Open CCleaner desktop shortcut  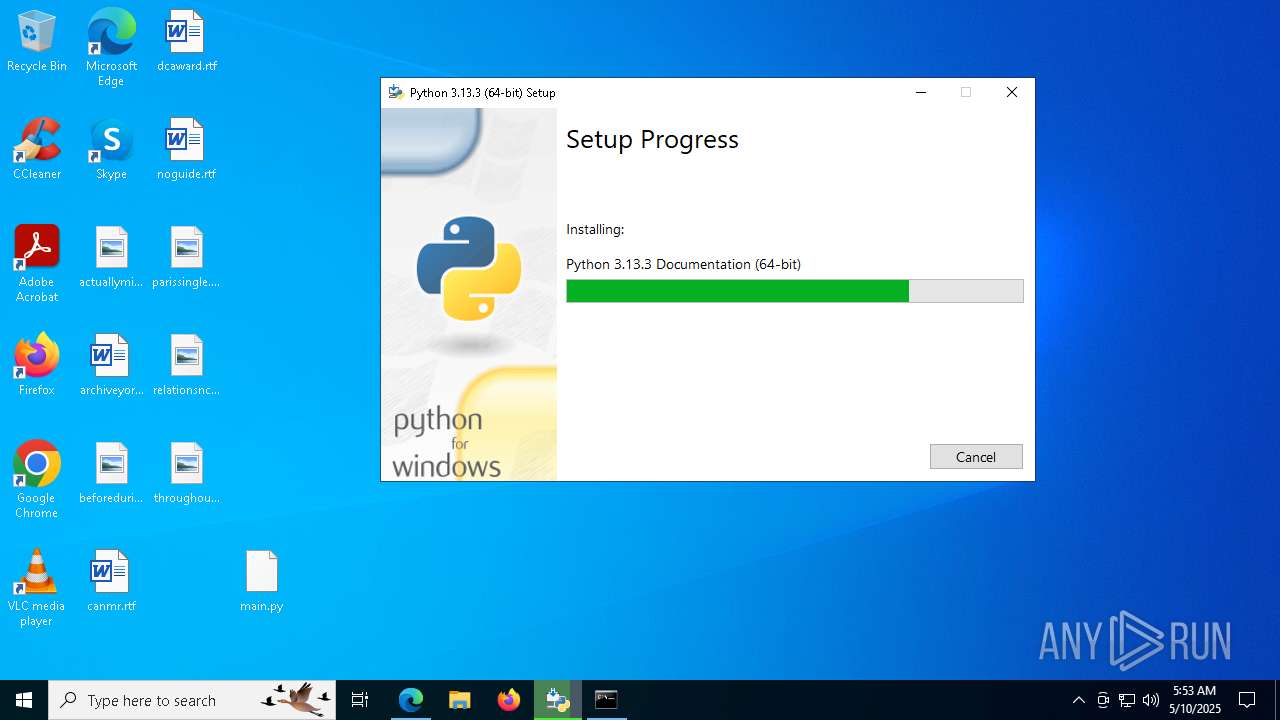[x=37, y=150]
